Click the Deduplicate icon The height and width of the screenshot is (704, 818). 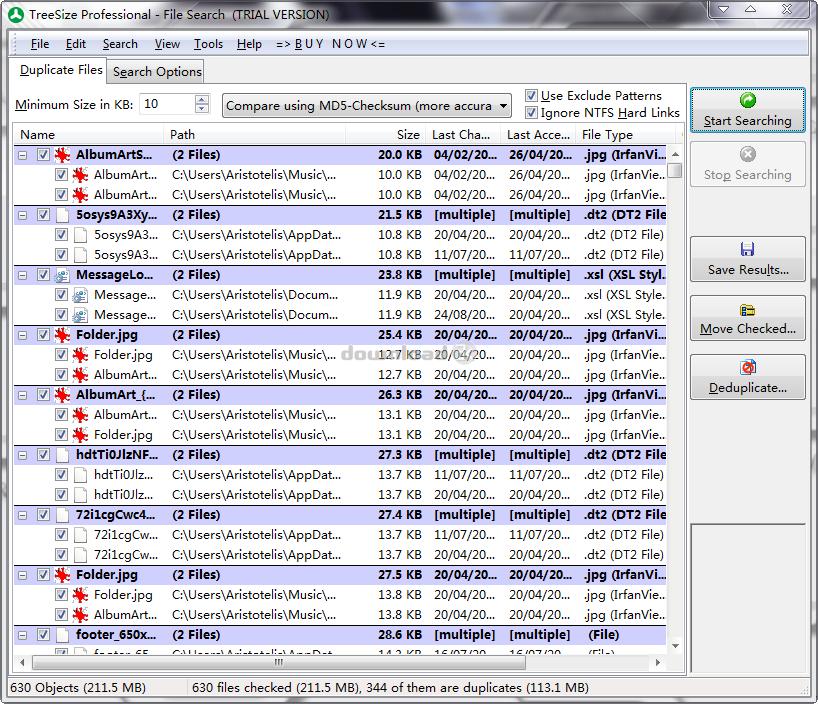(747, 366)
